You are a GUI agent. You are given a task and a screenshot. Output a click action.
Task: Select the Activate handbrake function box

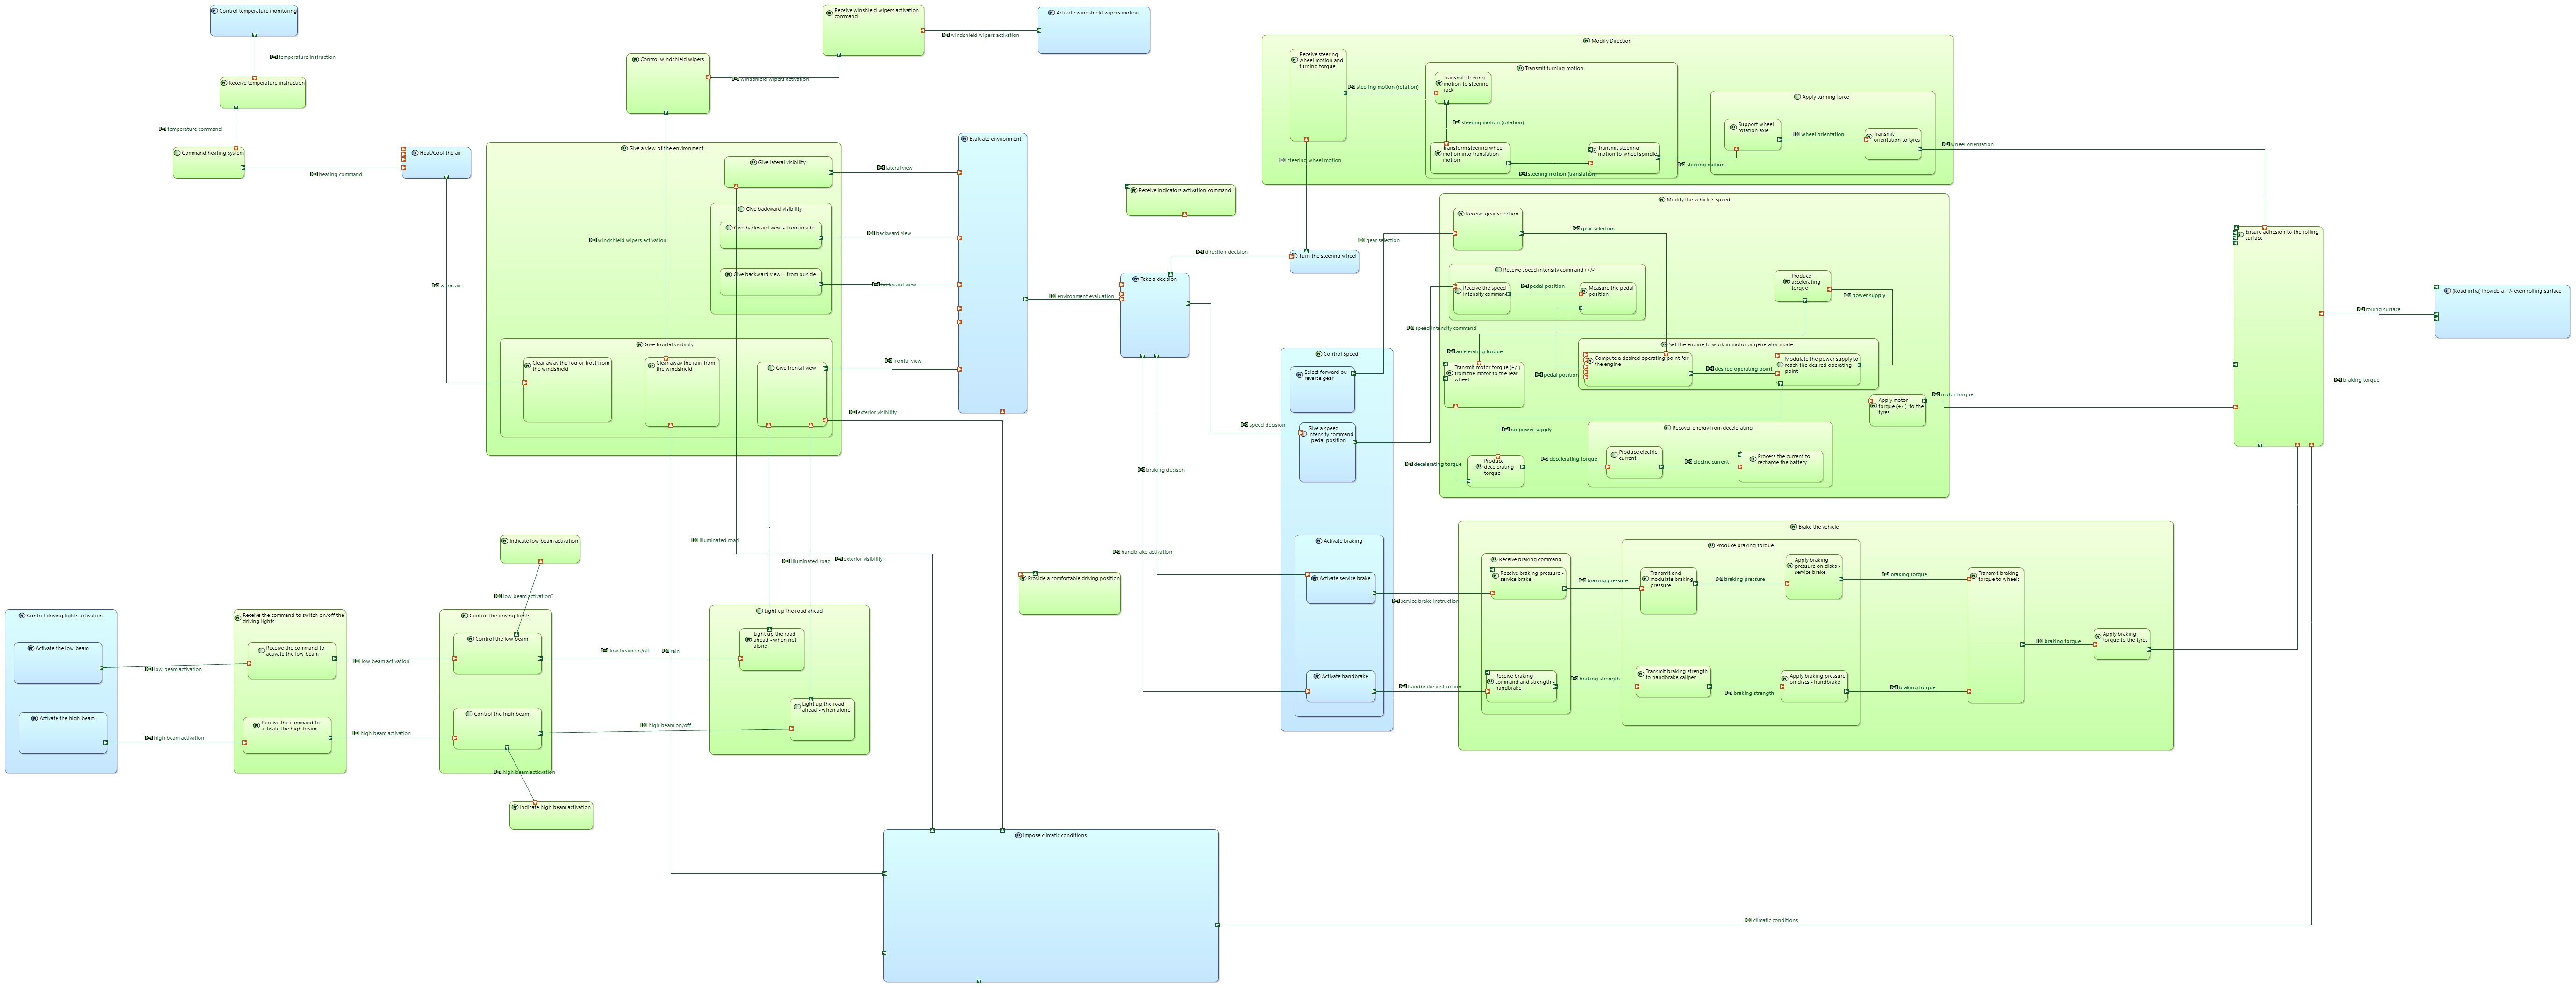click(x=1341, y=686)
